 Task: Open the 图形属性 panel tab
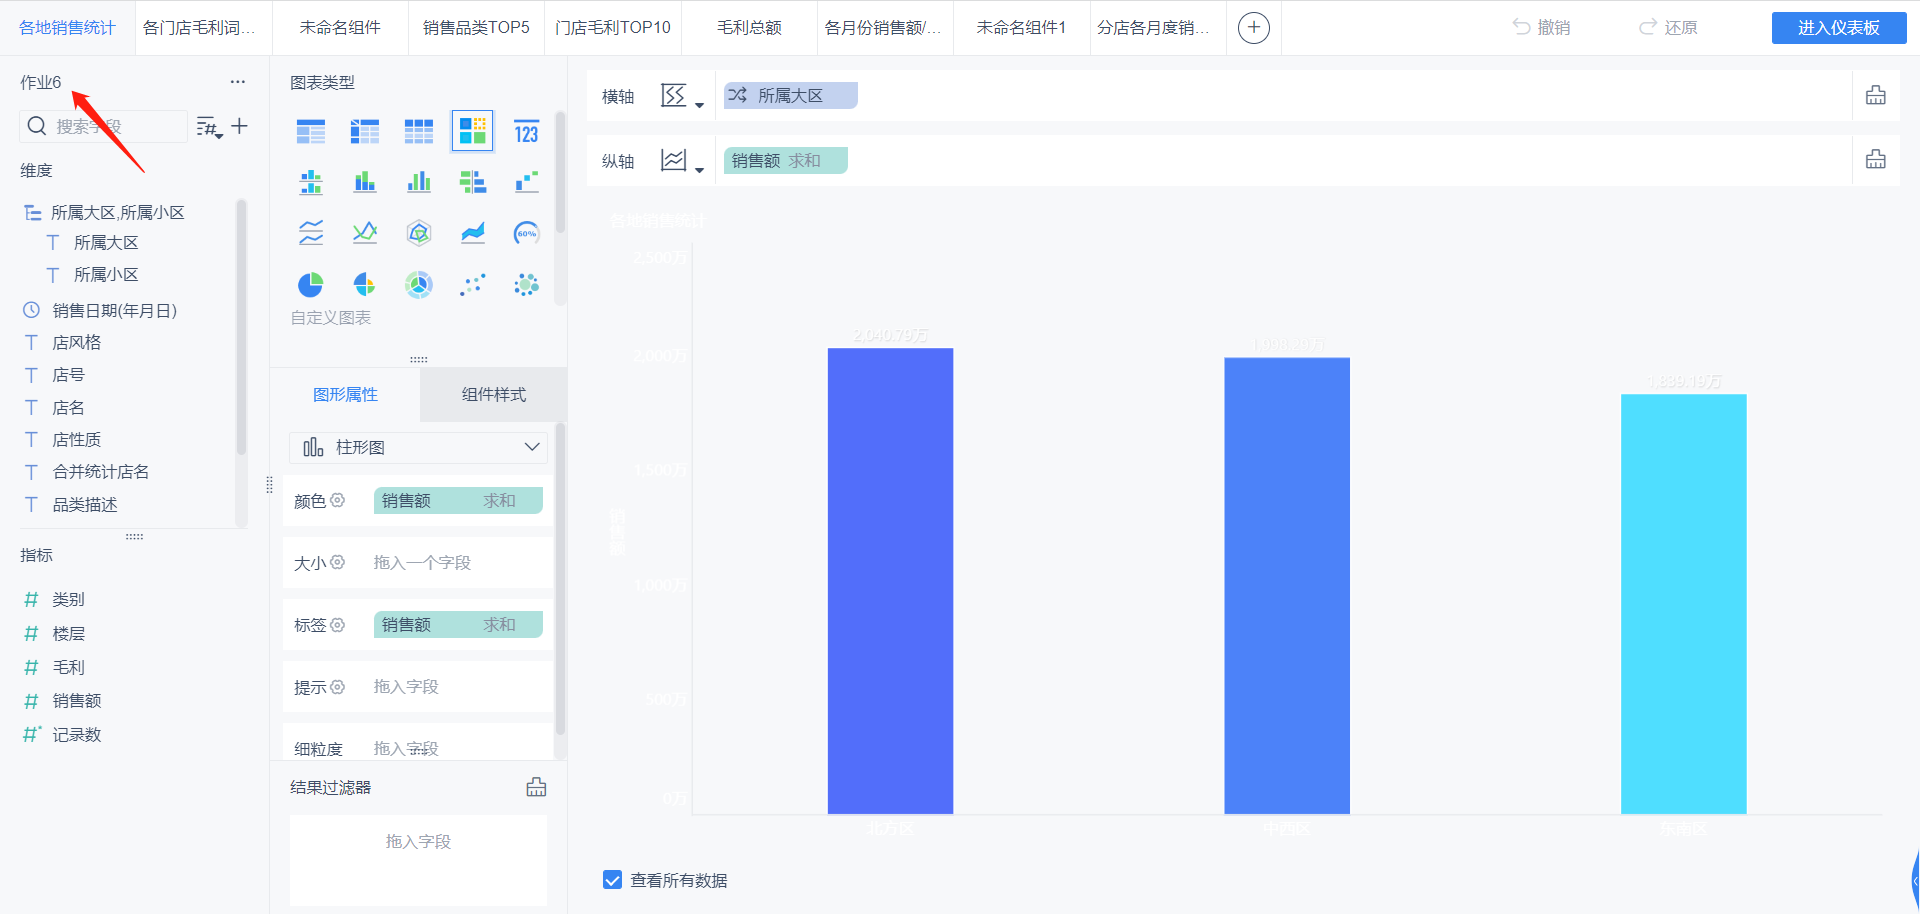coord(345,394)
